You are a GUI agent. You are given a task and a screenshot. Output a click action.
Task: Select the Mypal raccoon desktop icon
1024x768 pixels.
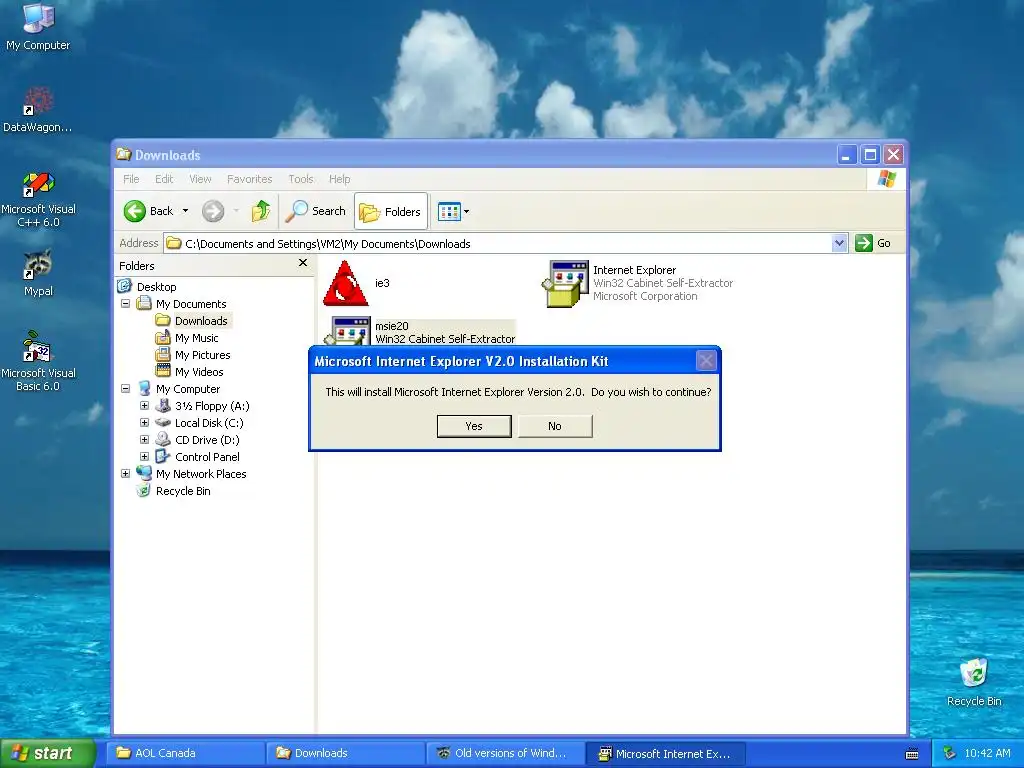click(x=38, y=273)
